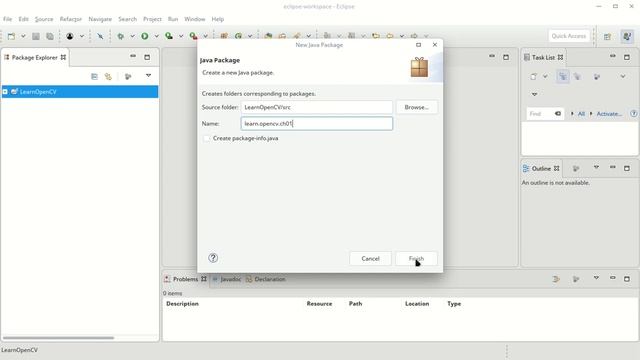Click the New Java Class toolbar icon
Screen dimensions: 640x360
[x=238, y=36]
